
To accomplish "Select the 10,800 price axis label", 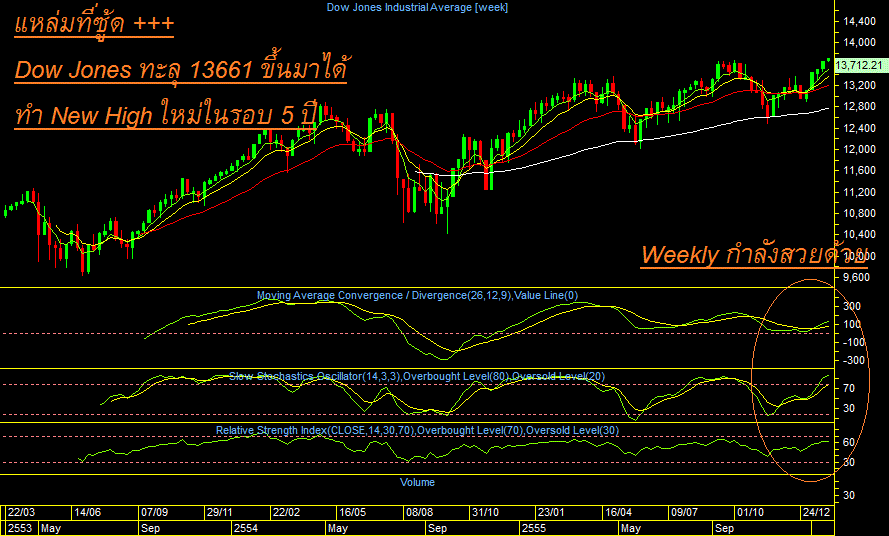I will pos(860,213).
